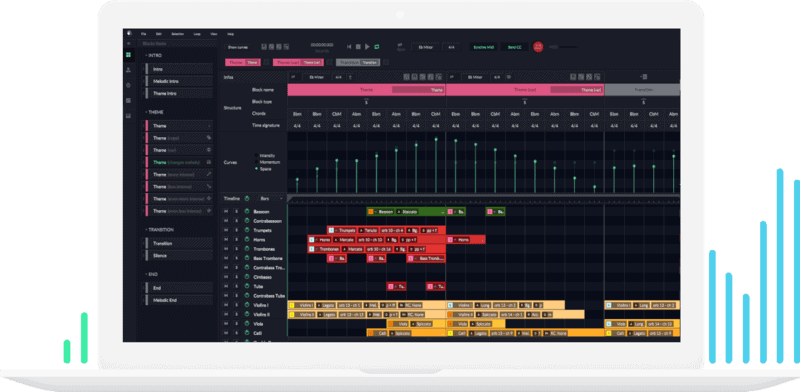Mute the Cimbasso track
This screenshot has height=392, width=800.
[x=227, y=277]
